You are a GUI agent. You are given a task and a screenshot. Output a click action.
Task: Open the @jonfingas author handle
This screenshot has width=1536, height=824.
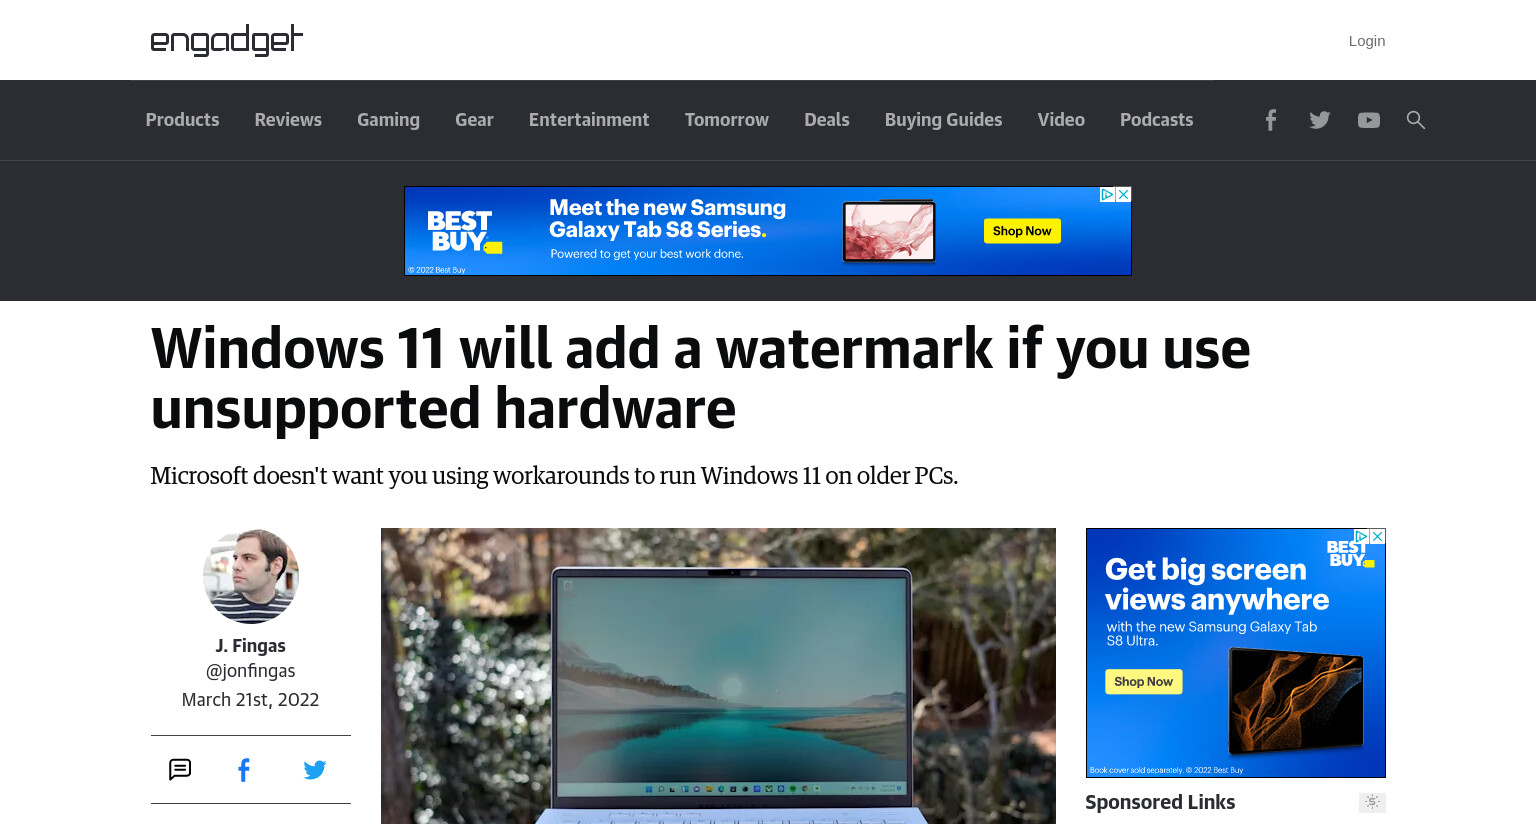pyautogui.click(x=251, y=671)
